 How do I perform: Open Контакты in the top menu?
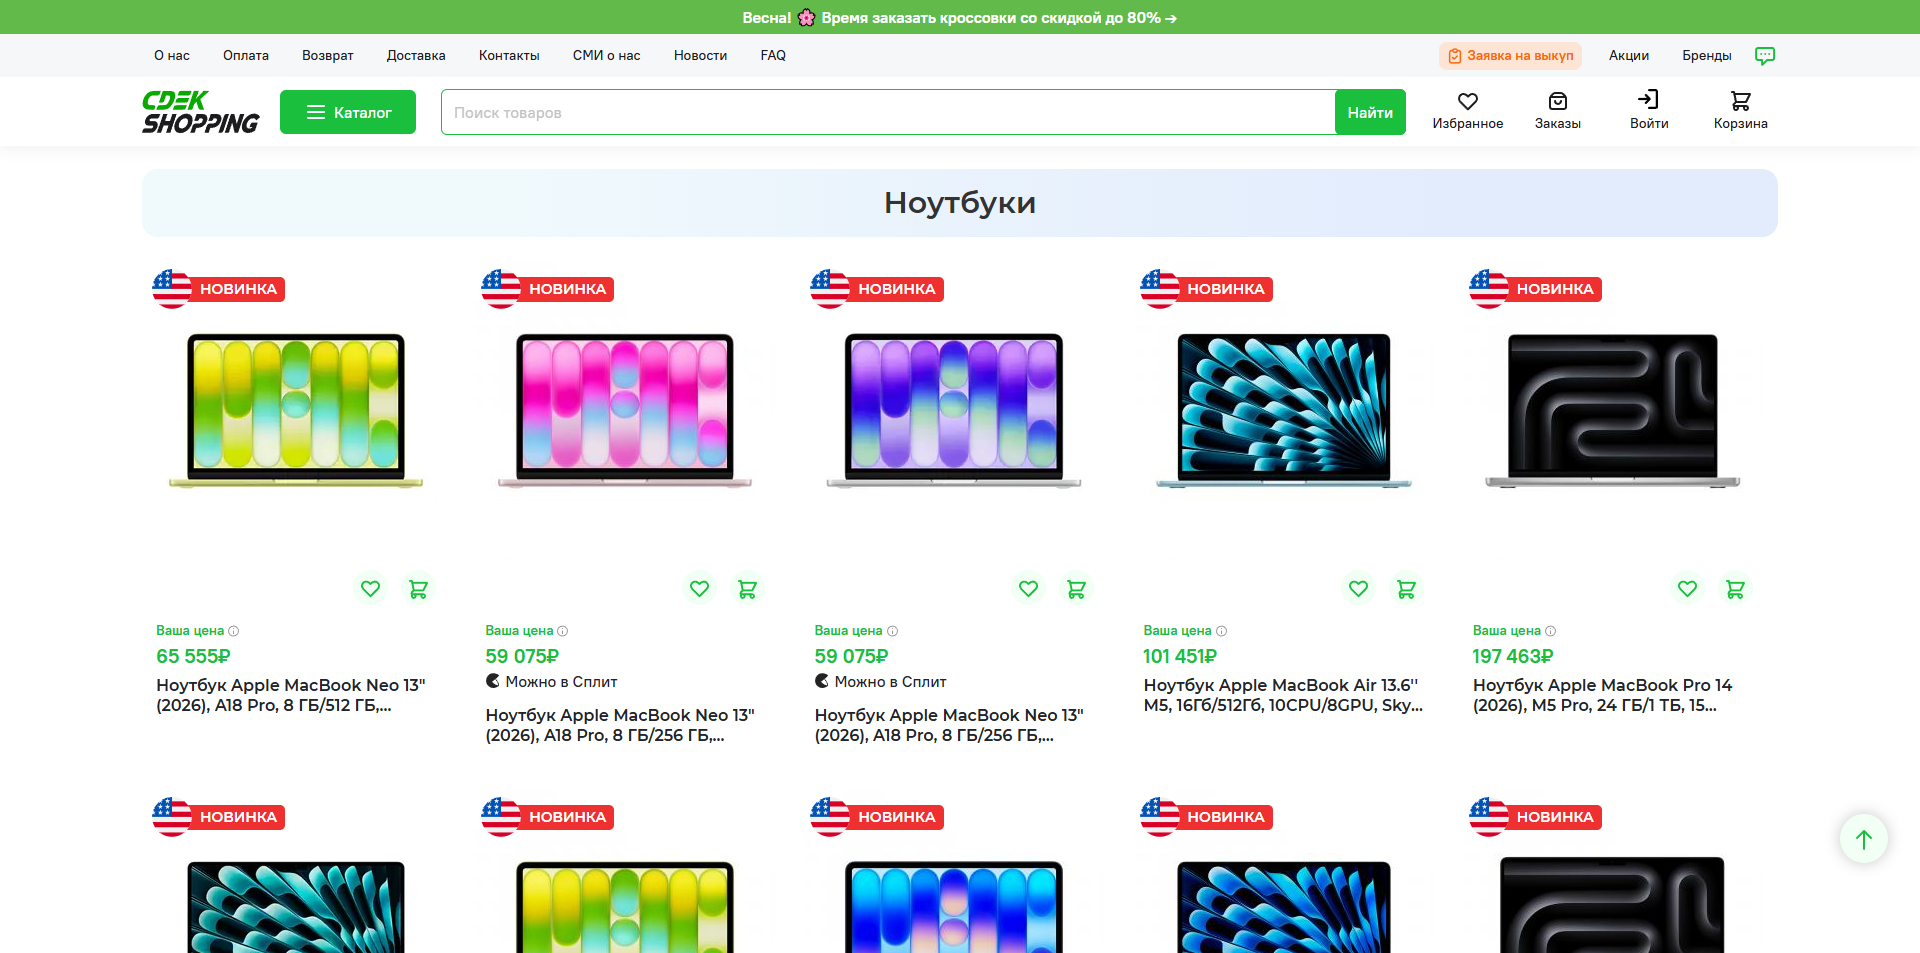tap(509, 56)
